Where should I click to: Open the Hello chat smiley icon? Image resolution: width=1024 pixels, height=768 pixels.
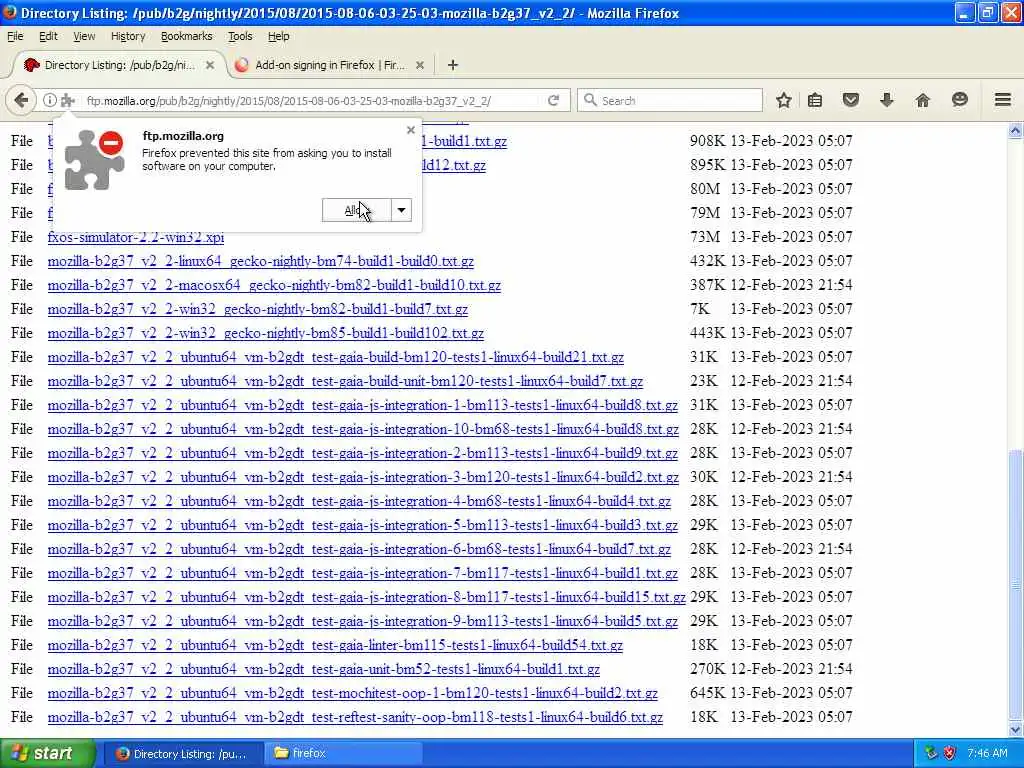(959, 100)
